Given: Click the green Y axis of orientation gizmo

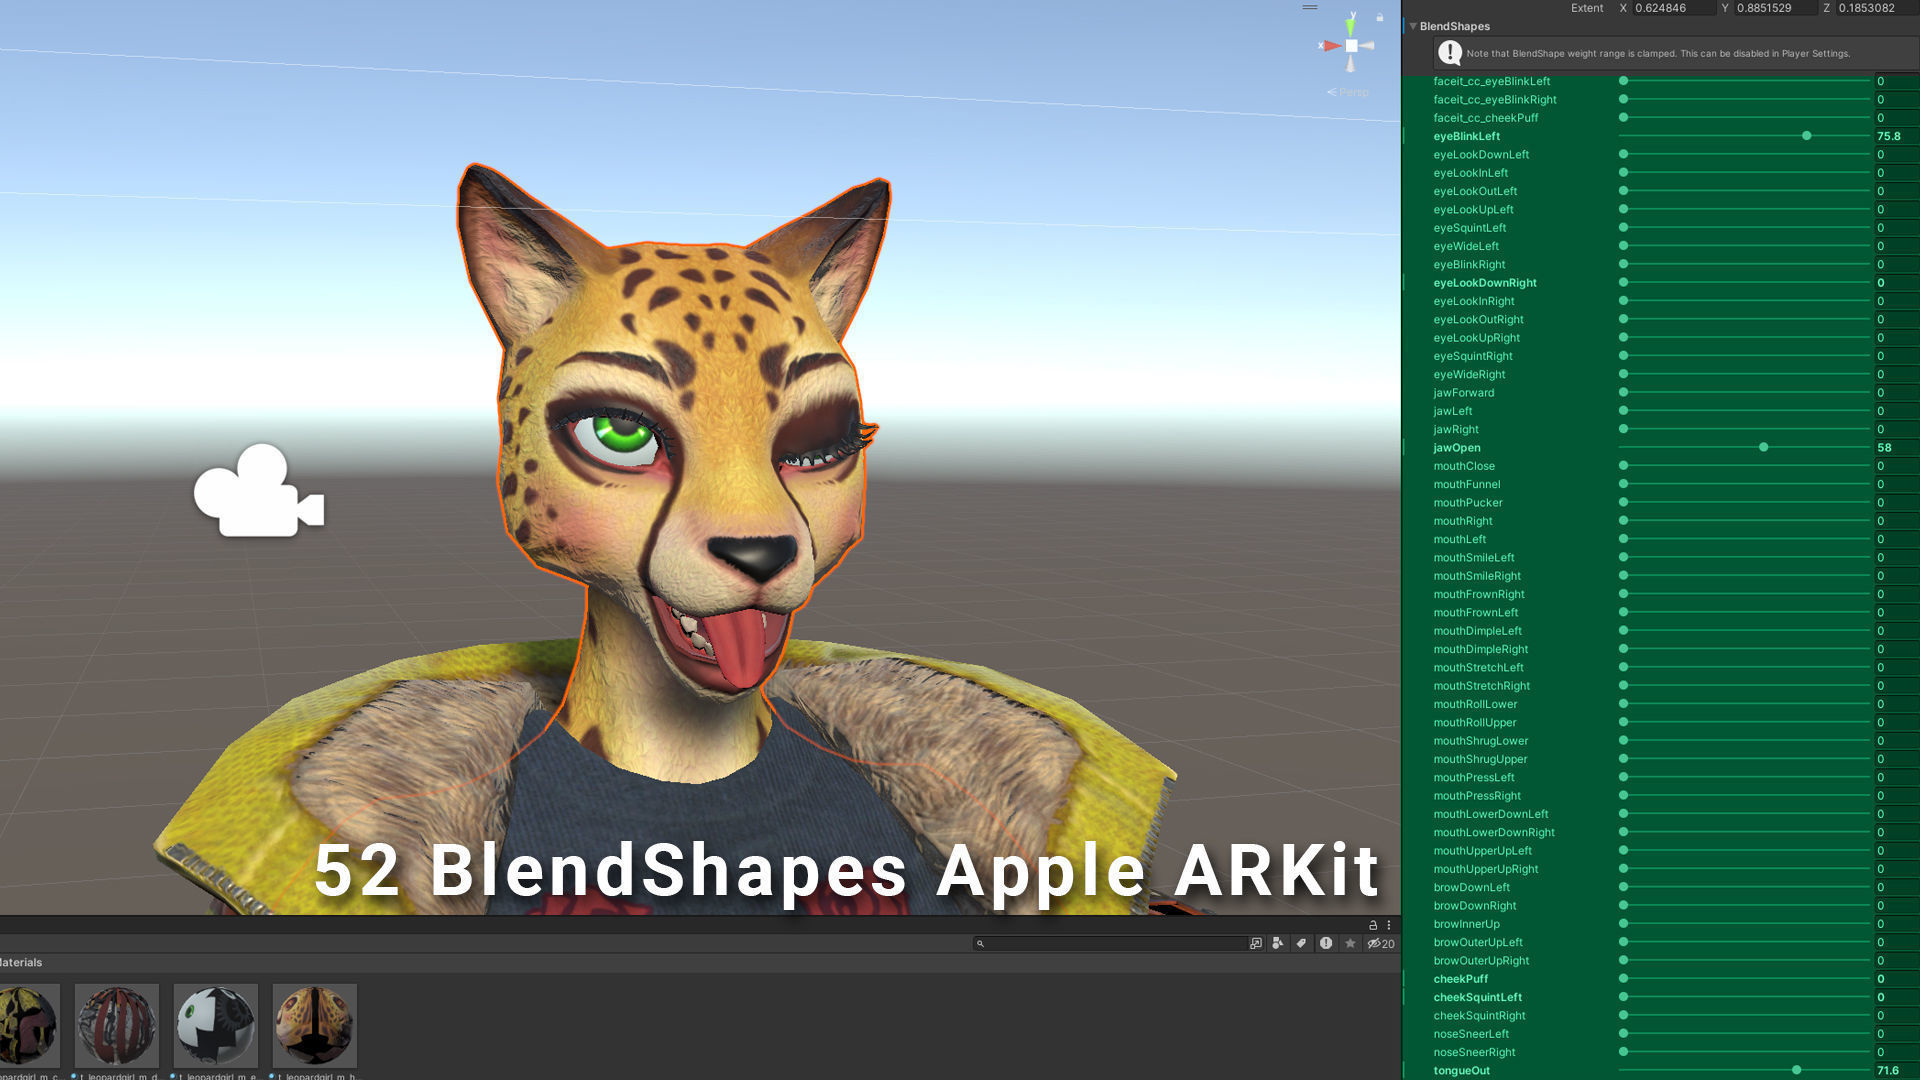Looking at the screenshot, I should (x=1351, y=25).
